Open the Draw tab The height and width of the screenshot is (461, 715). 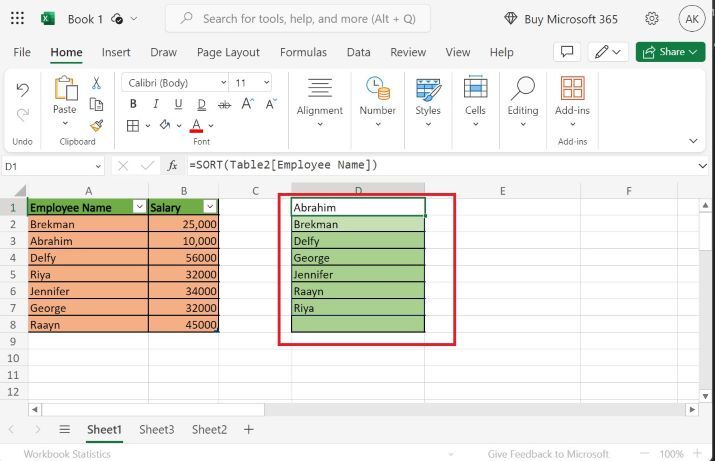[x=163, y=52]
